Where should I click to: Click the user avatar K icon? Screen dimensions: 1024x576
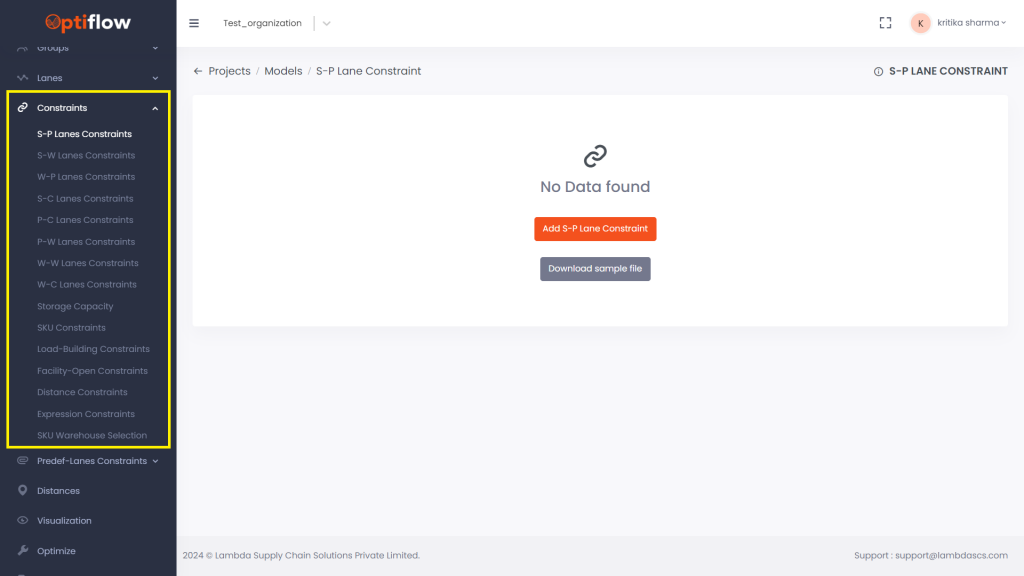coord(920,23)
